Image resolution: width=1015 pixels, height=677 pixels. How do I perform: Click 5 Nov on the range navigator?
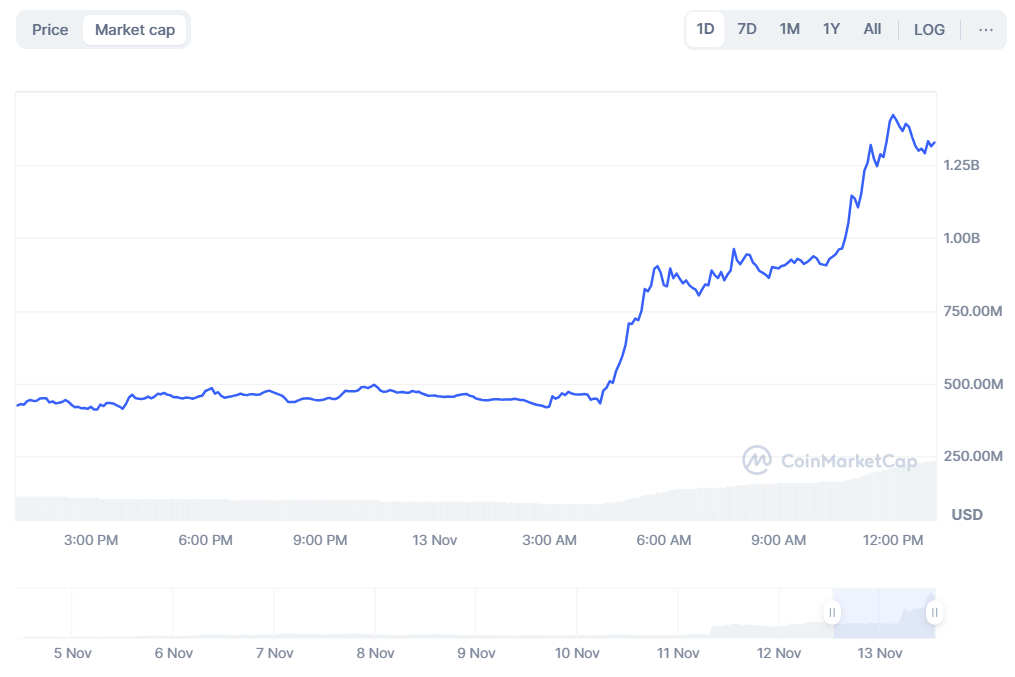[x=72, y=653]
